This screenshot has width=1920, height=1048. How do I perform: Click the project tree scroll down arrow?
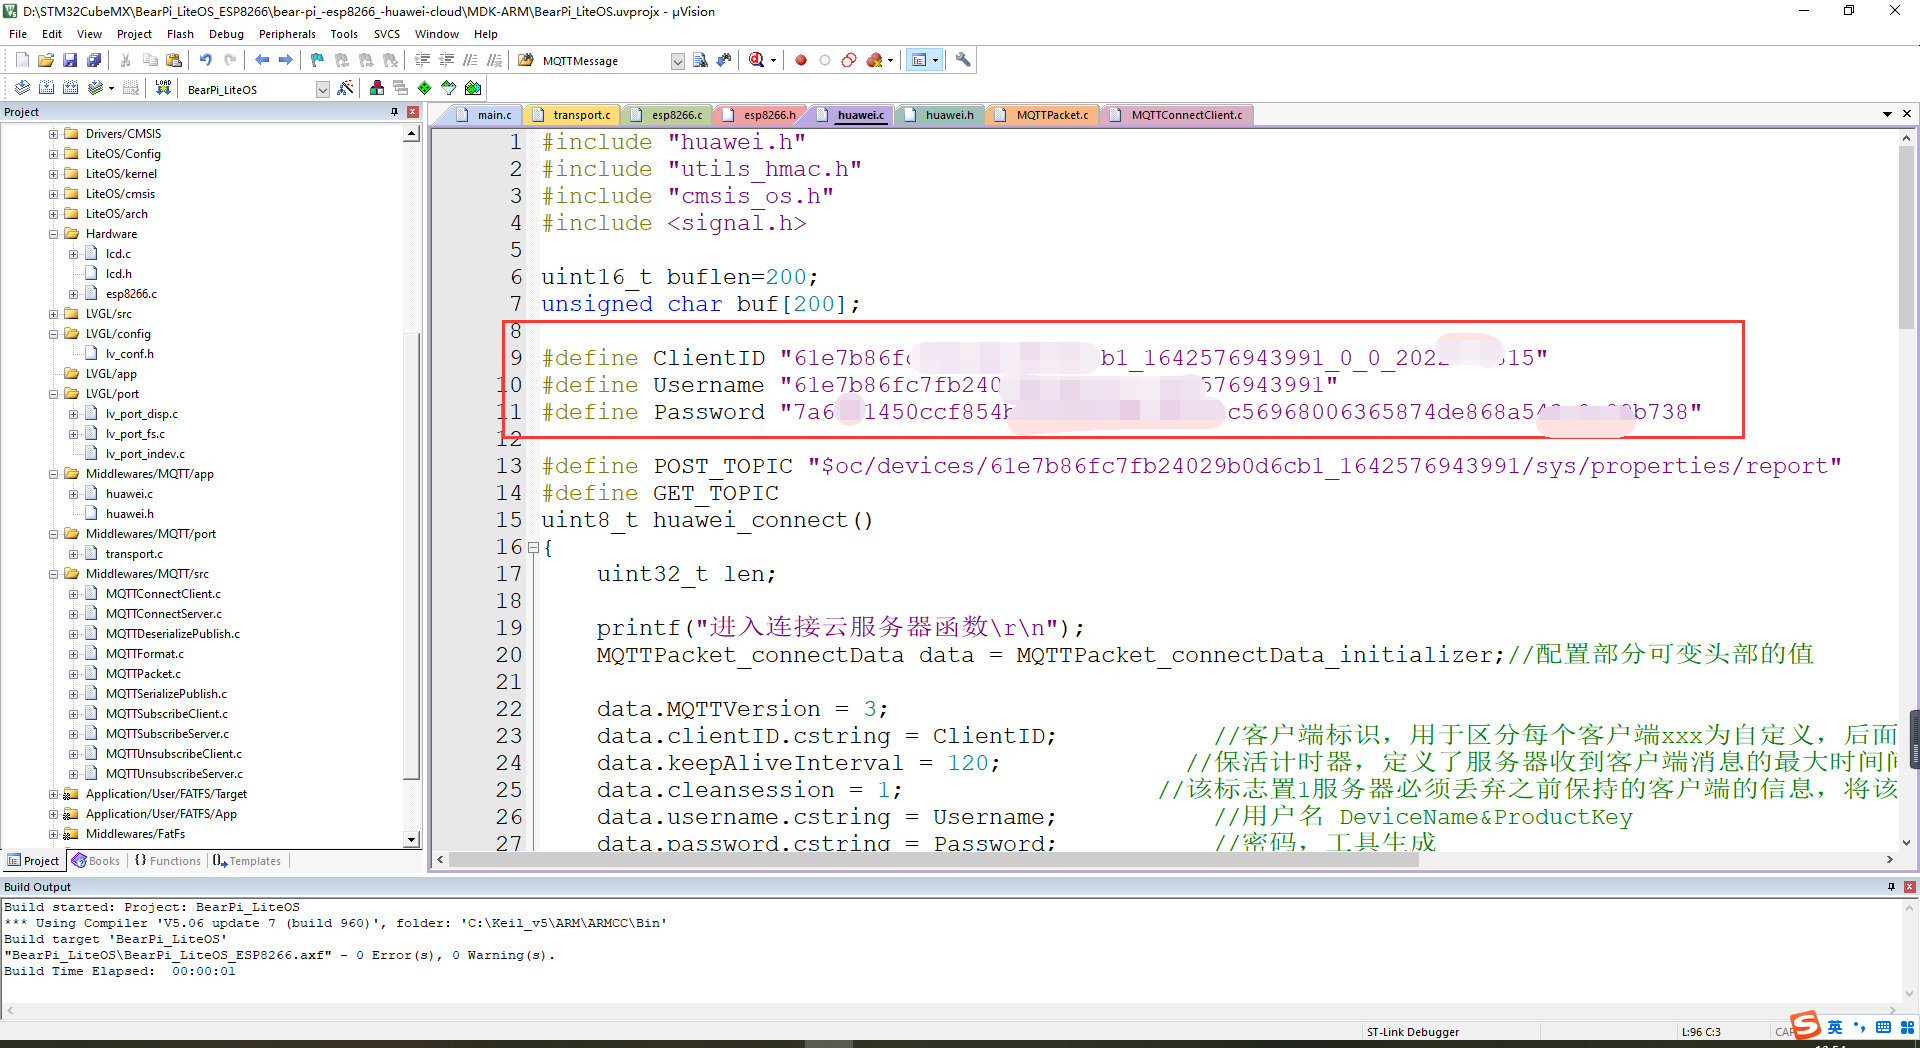tap(412, 840)
